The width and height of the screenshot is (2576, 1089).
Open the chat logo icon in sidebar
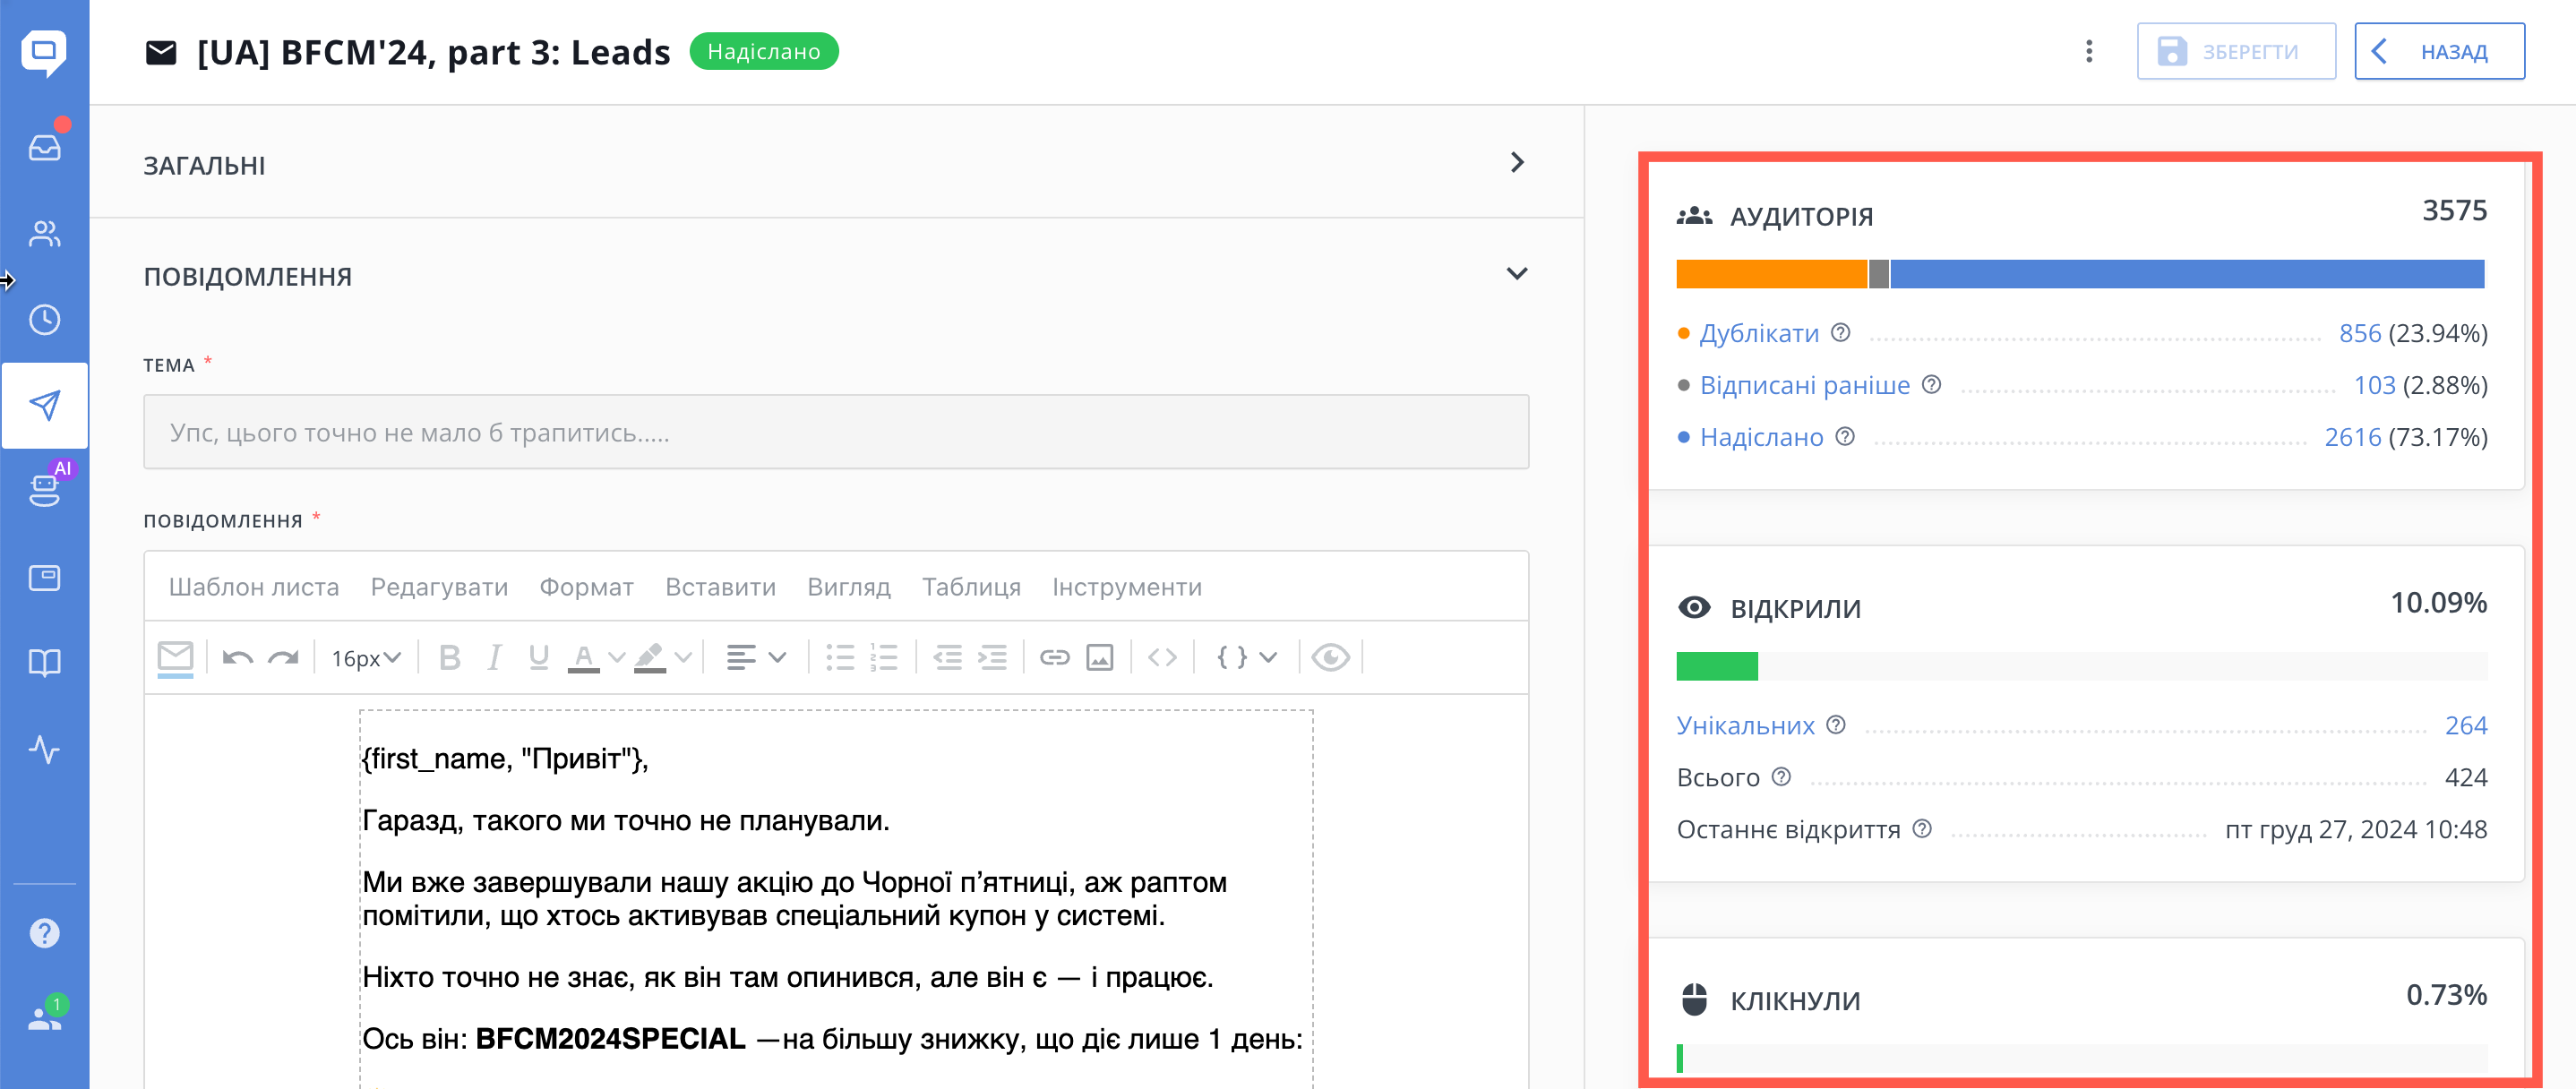pos(44,51)
